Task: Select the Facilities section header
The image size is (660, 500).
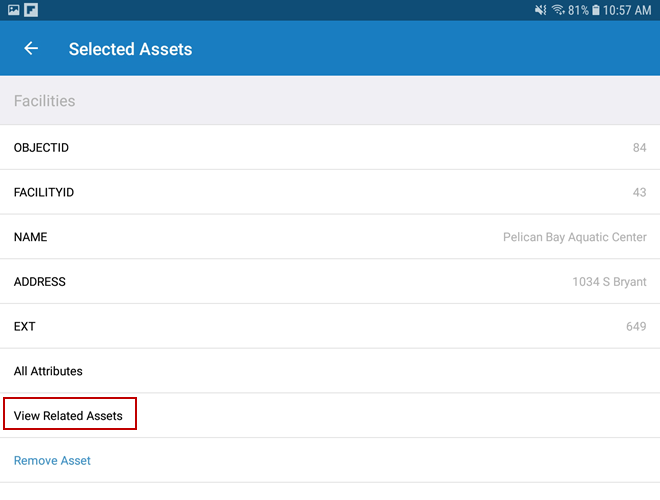Action: tap(45, 101)
